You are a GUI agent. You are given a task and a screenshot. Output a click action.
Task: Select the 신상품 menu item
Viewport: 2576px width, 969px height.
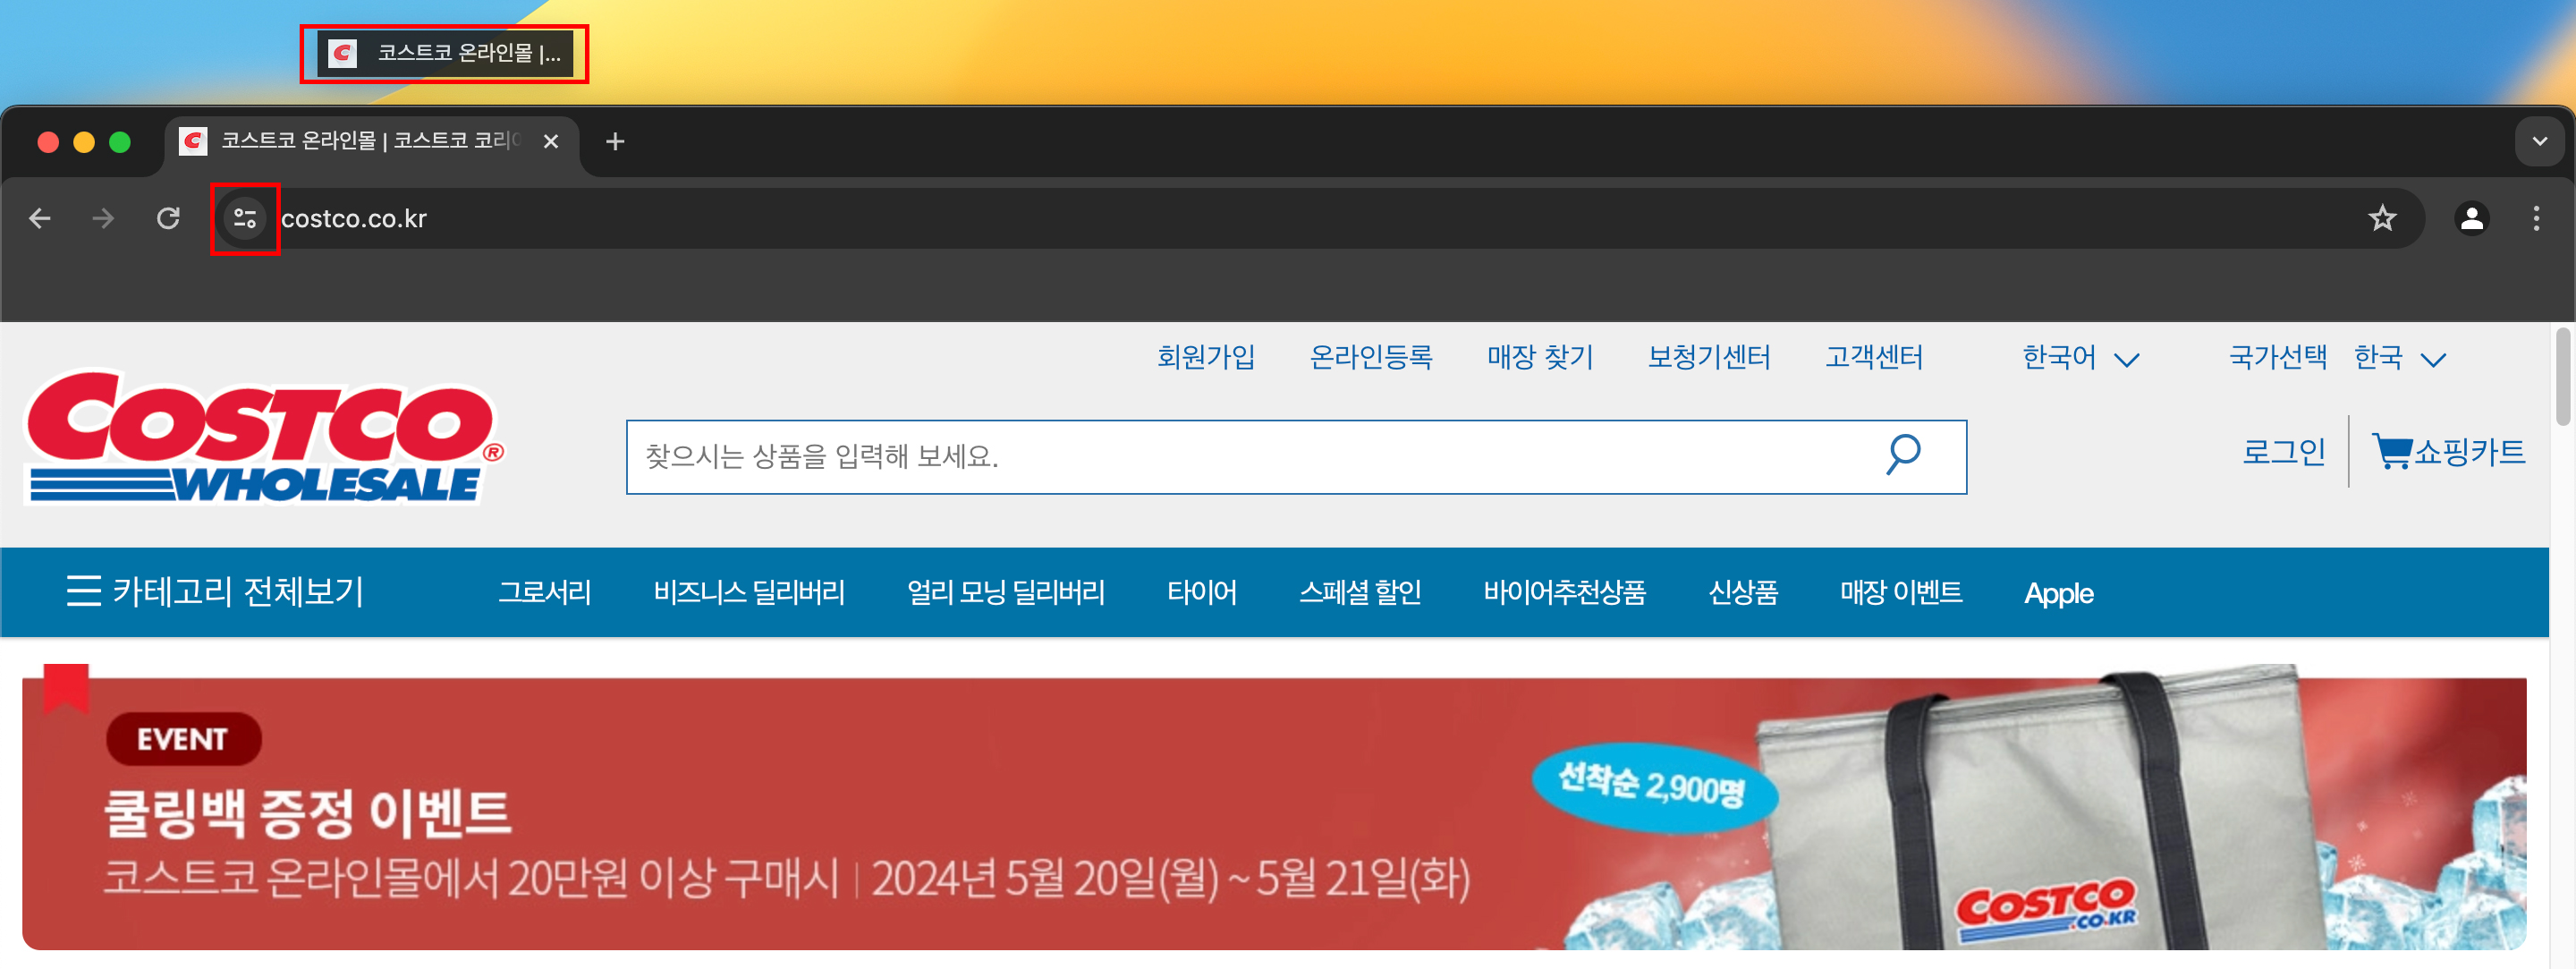point(1743,592)
